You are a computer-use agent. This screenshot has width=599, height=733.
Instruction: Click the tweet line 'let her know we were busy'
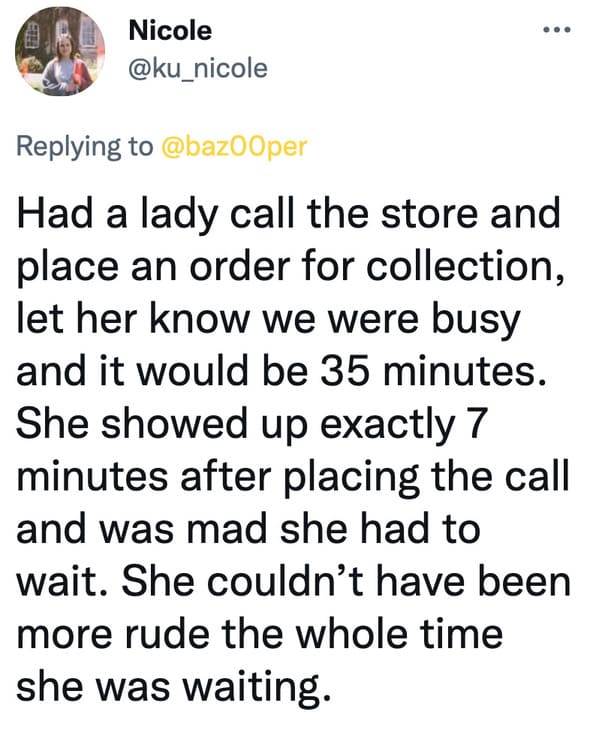268,320
